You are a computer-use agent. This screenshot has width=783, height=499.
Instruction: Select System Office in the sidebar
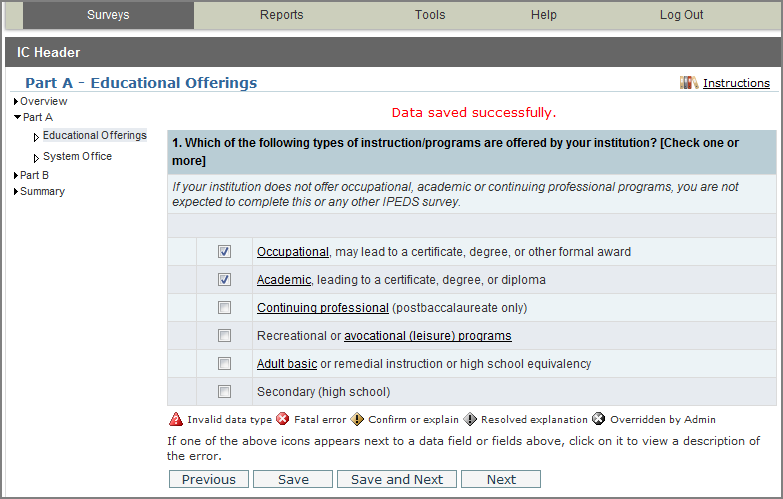click(x=77, y=157)
